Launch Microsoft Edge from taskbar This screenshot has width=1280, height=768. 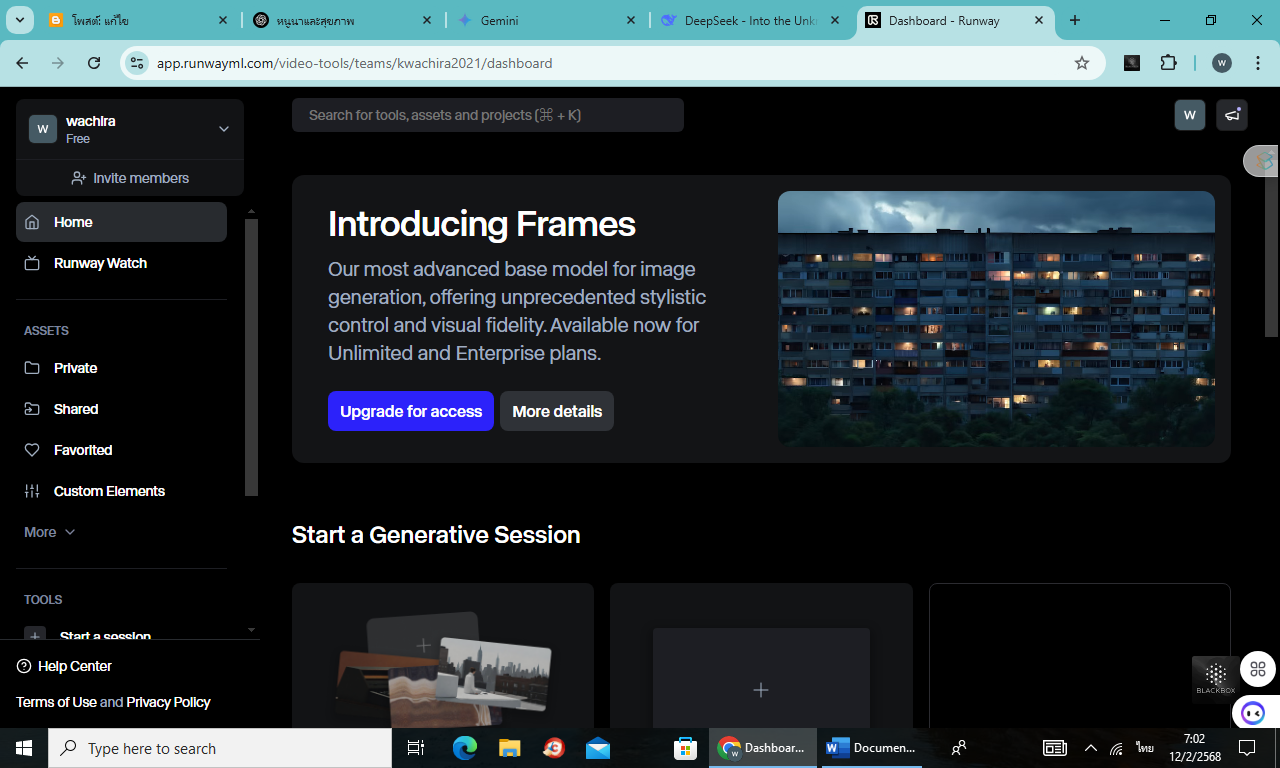465,748
